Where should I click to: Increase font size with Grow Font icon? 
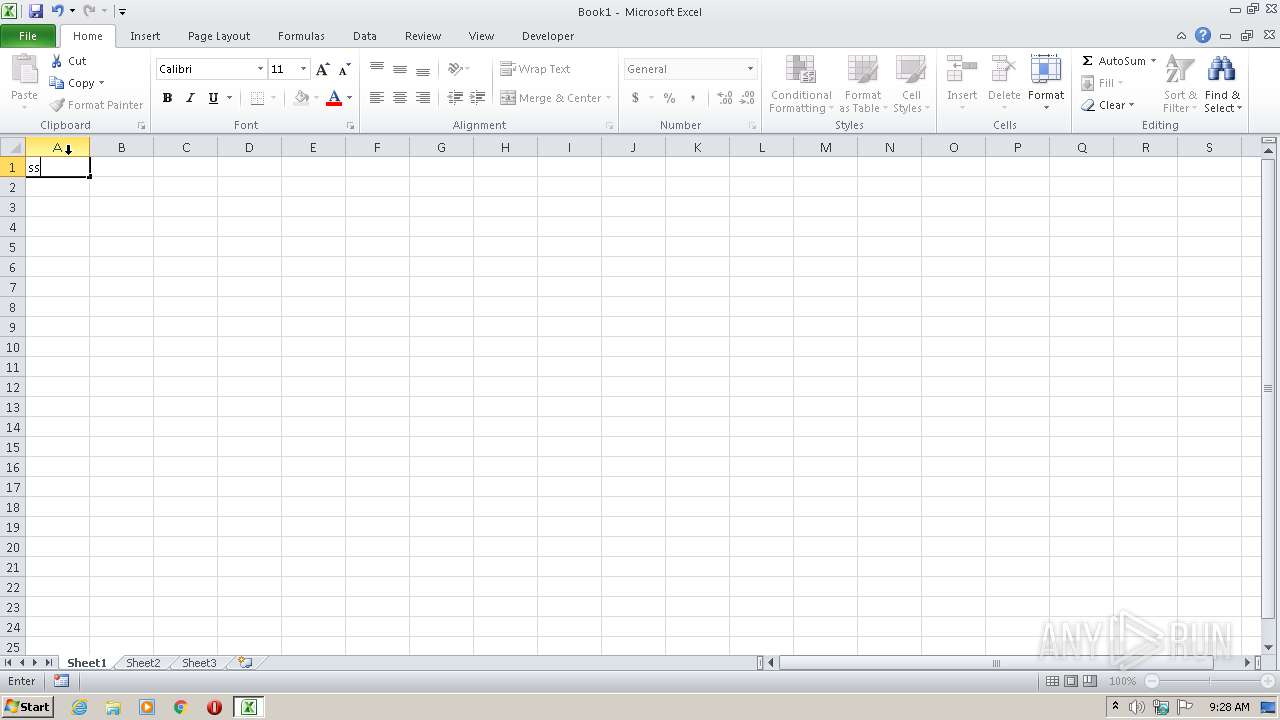[322, 69]
